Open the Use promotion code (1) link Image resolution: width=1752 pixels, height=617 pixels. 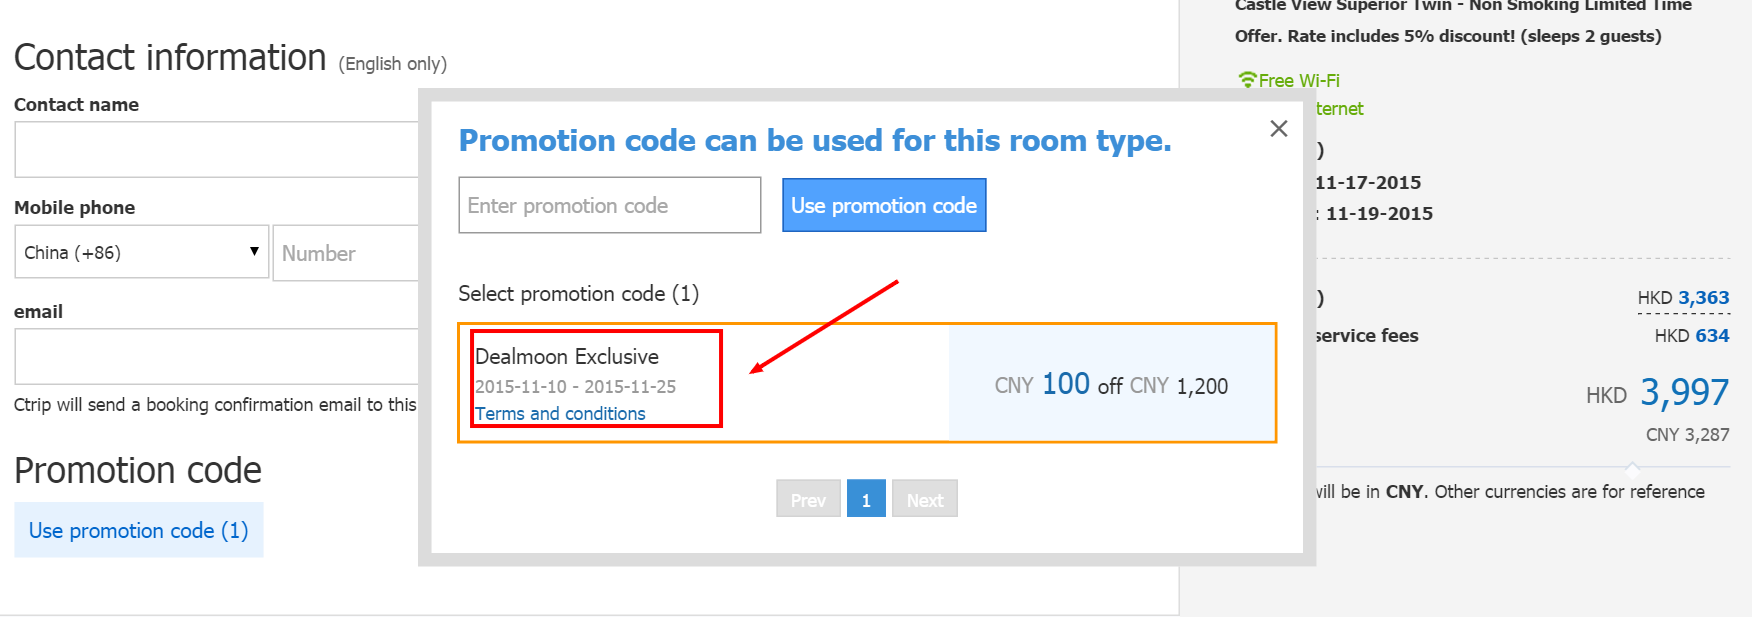pyautogui.click(x=139, y=530)
